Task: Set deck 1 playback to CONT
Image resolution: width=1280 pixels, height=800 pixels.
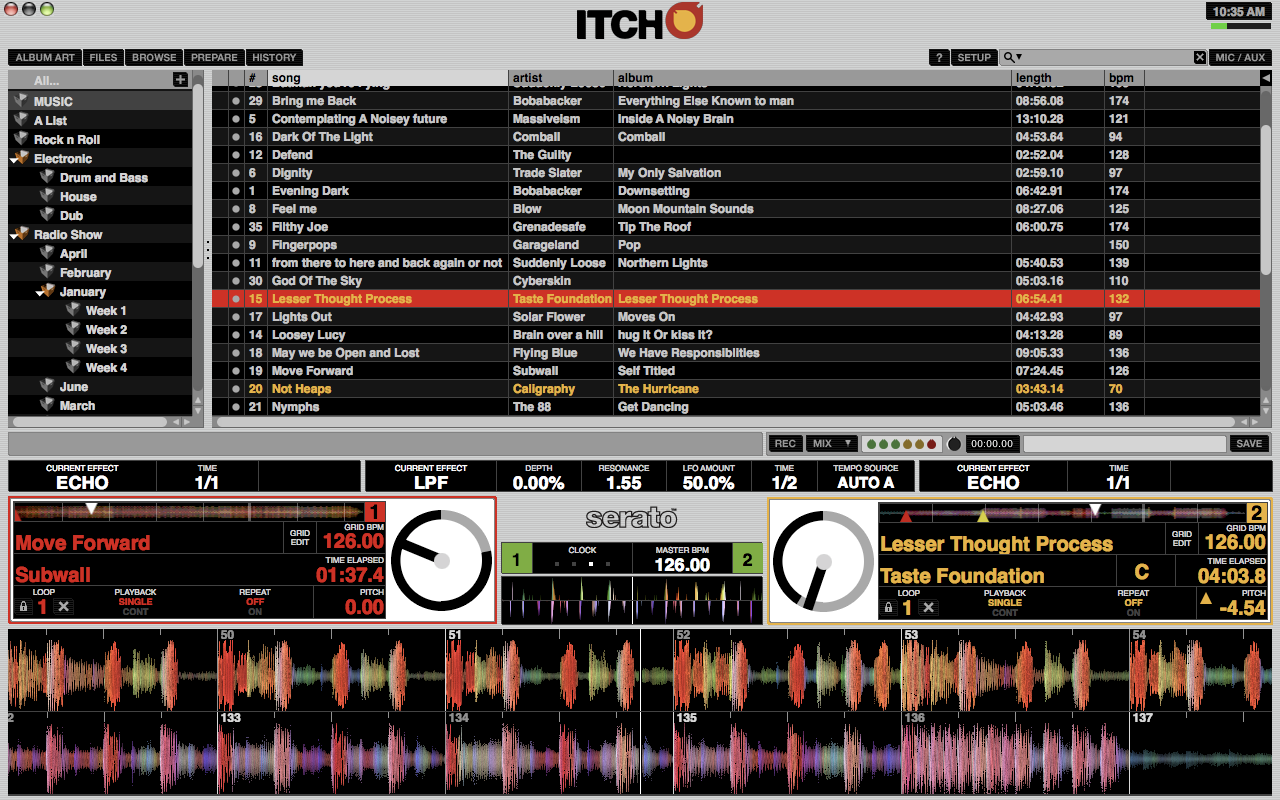Action: (135, 612)
